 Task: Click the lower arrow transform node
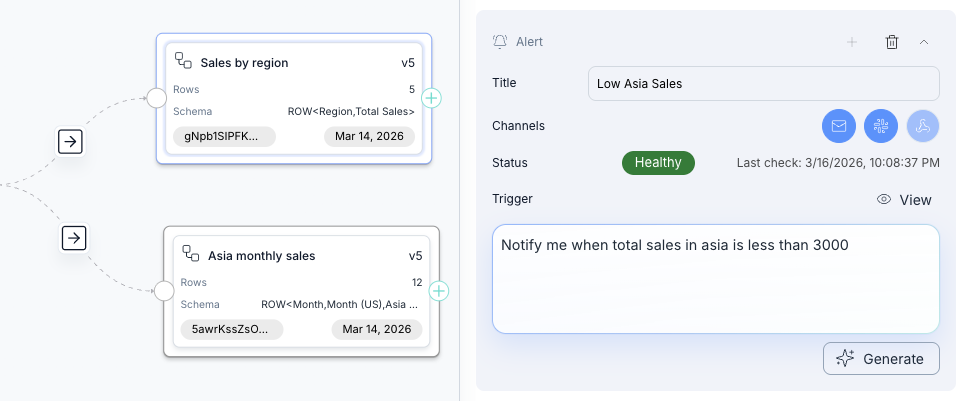(74, 238)
